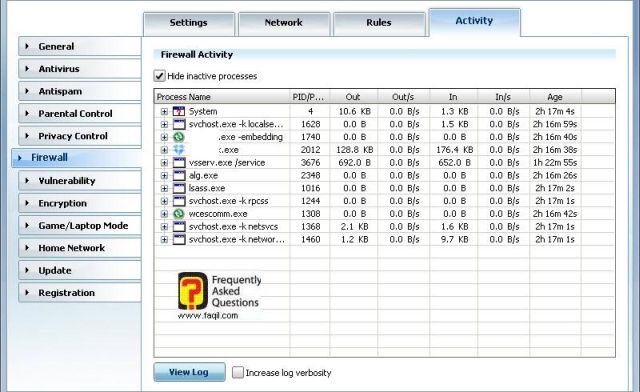Open Parental Control section
640x392 pixels.
(x=80, y=114)
